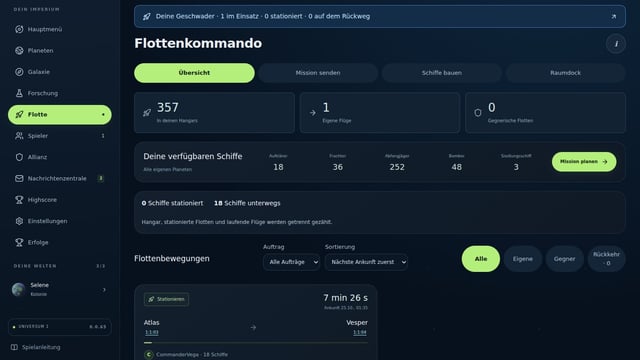Filter movements by Eigene

coord(523,259)
